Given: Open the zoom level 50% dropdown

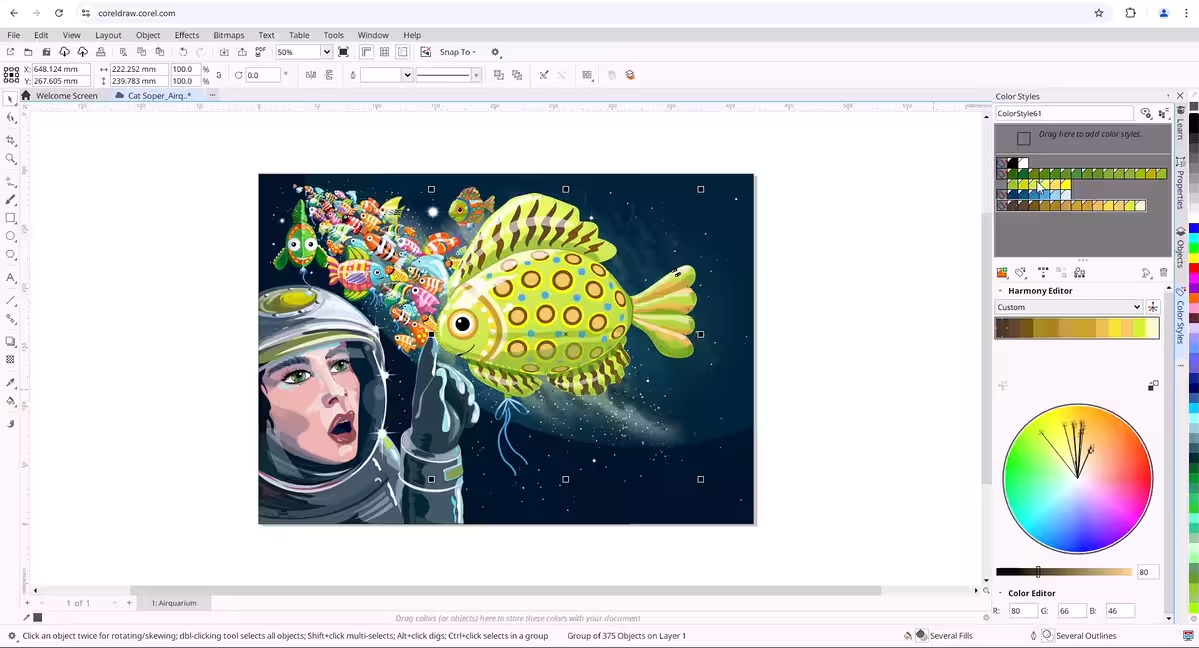Looking at the screenshot, I should (x=326, y=52).
